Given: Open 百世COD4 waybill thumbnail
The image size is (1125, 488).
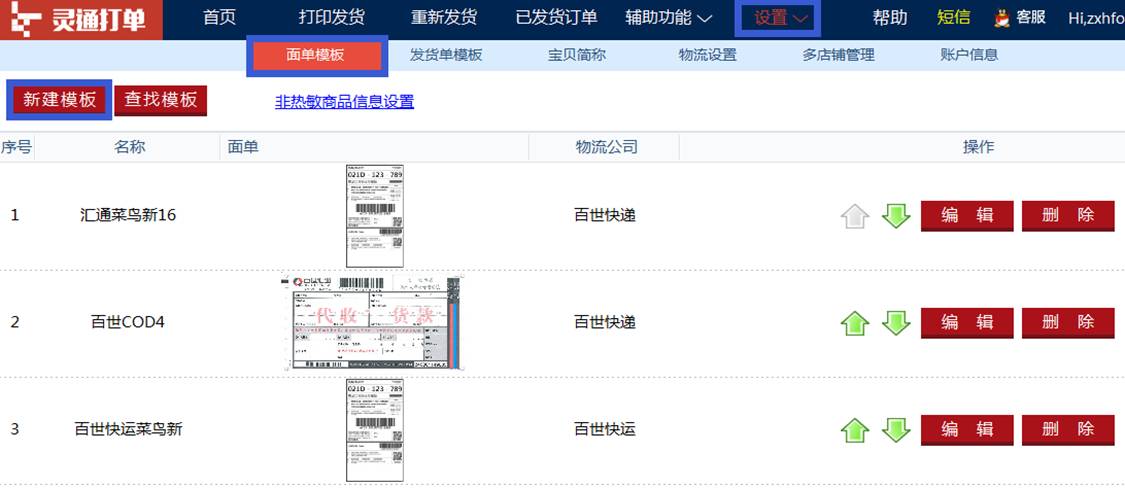Looking at the screenshot, I should point(372,323).
